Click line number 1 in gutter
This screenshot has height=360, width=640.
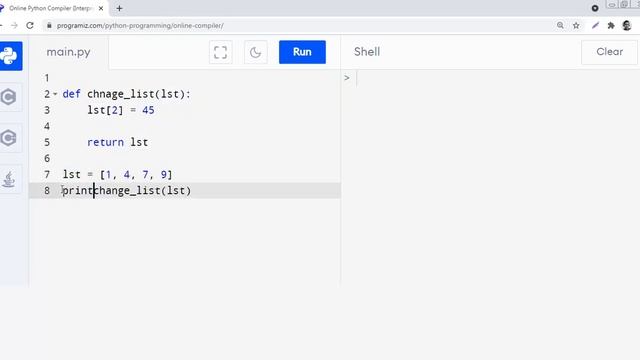47,78
